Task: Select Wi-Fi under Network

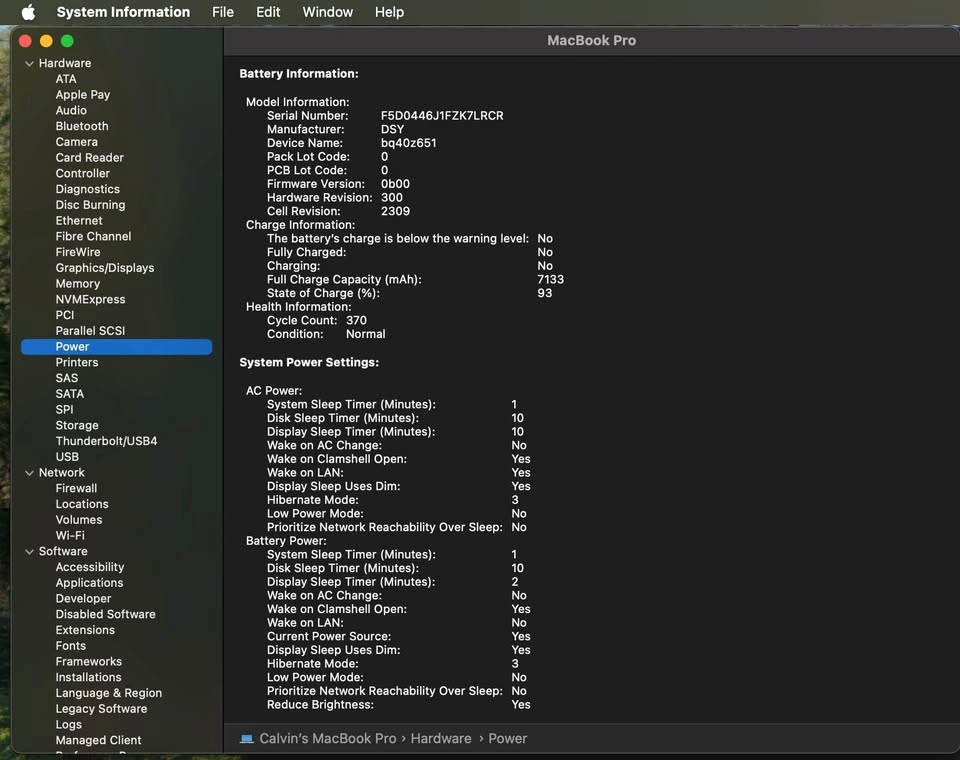Action: [x=70, y=536]
